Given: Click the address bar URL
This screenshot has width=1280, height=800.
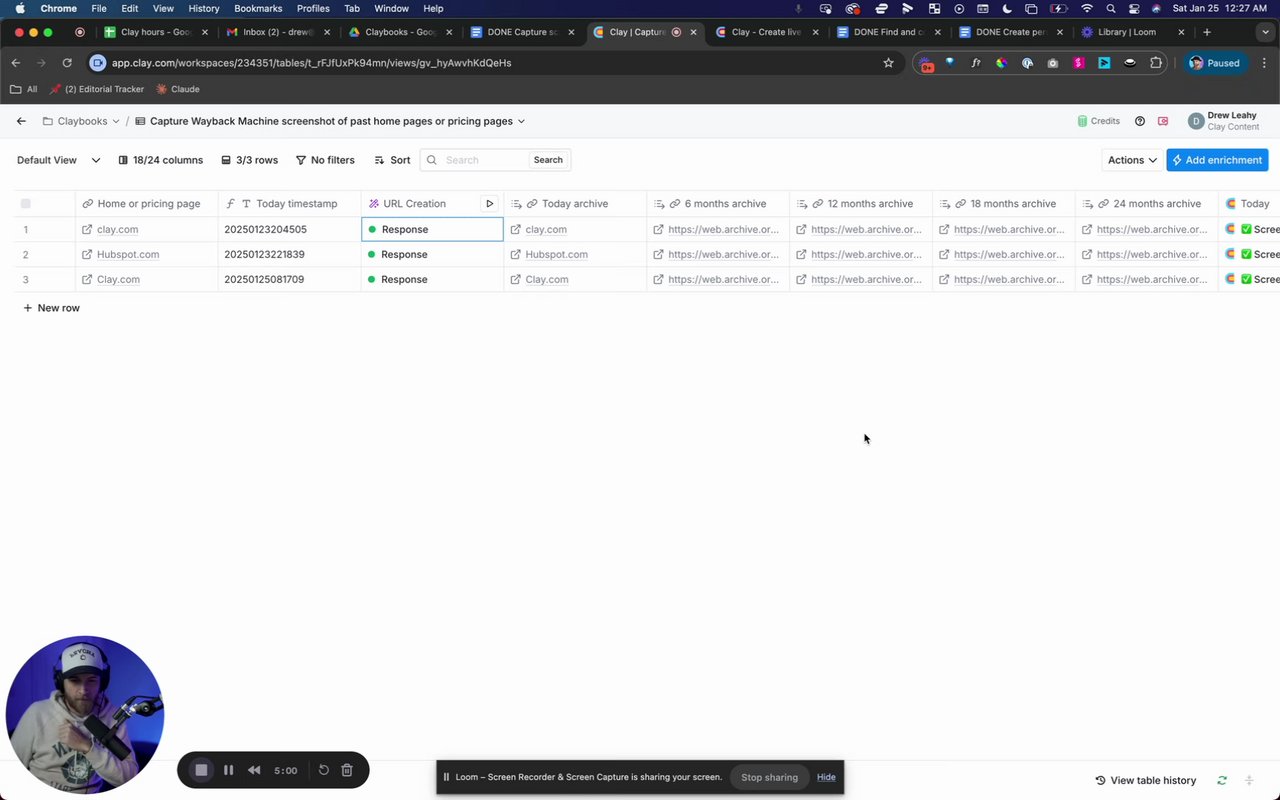Looking at the screenshot, I should click(x=311, y=63).
